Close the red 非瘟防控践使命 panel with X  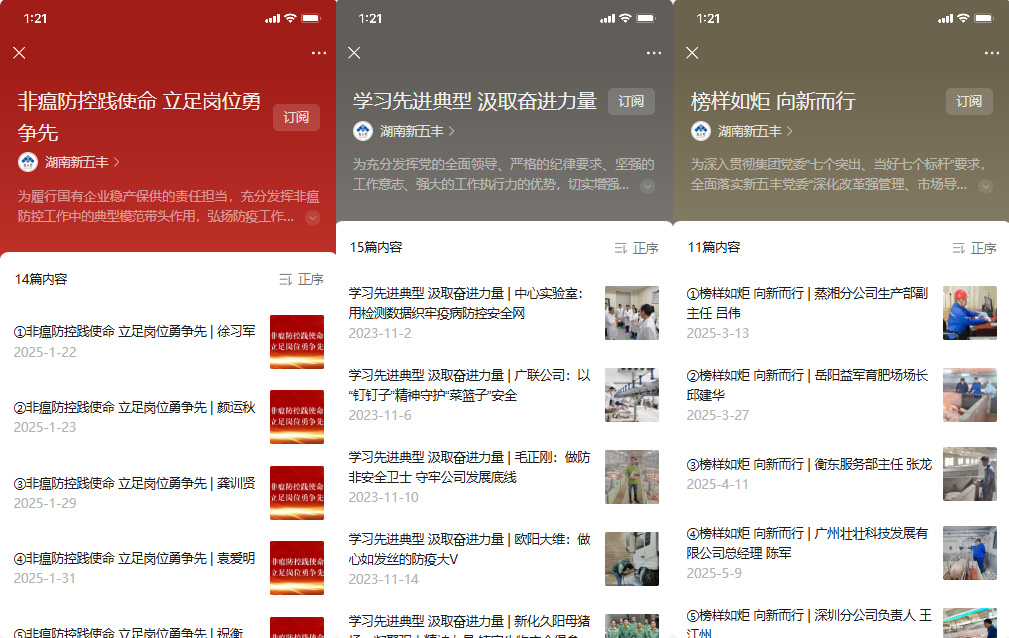(x=19, y=53)
